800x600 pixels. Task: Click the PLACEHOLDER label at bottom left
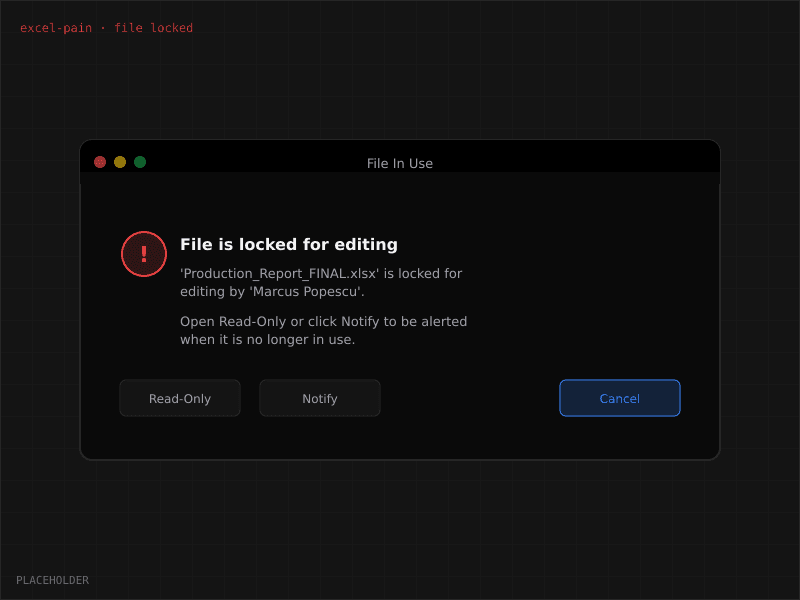pos(52,580)
